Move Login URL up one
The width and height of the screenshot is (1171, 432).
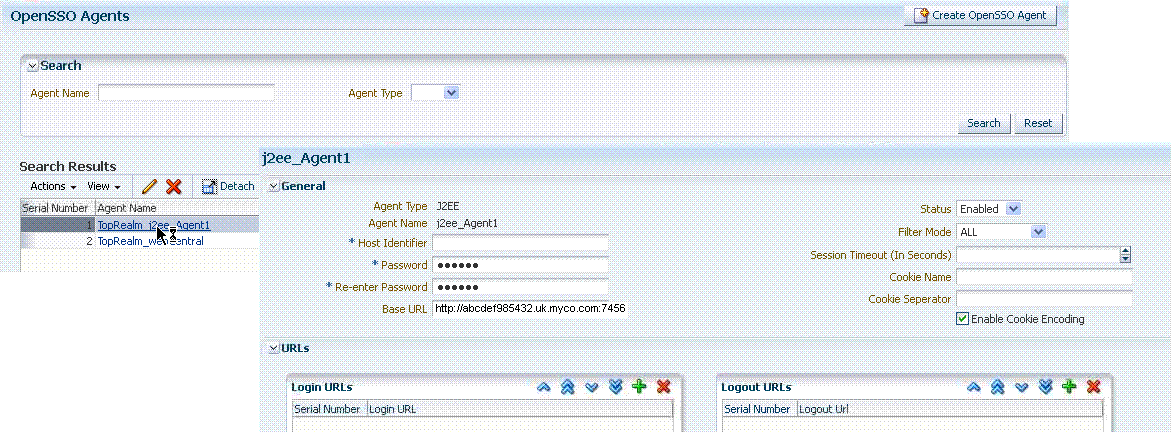[544, 387]
